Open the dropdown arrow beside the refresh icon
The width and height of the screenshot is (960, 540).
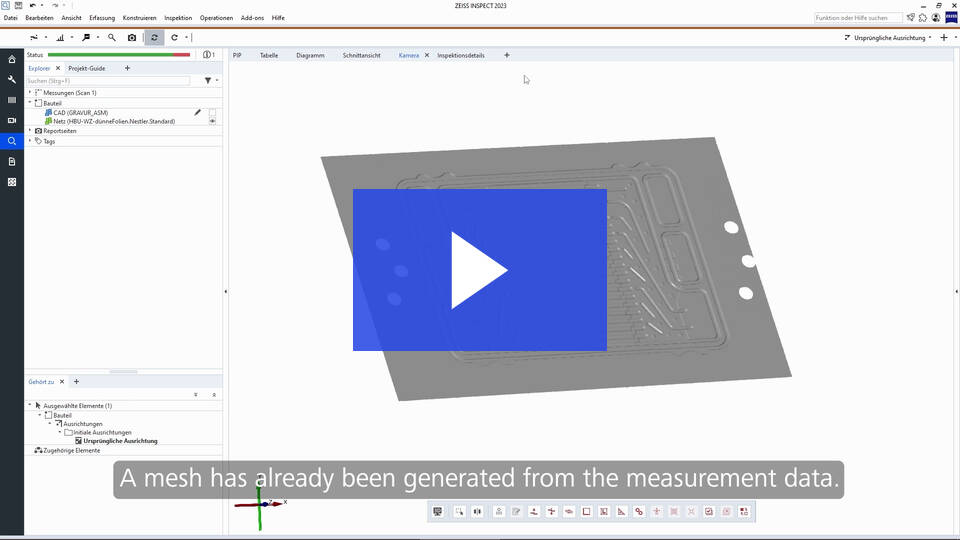point(186,37)
